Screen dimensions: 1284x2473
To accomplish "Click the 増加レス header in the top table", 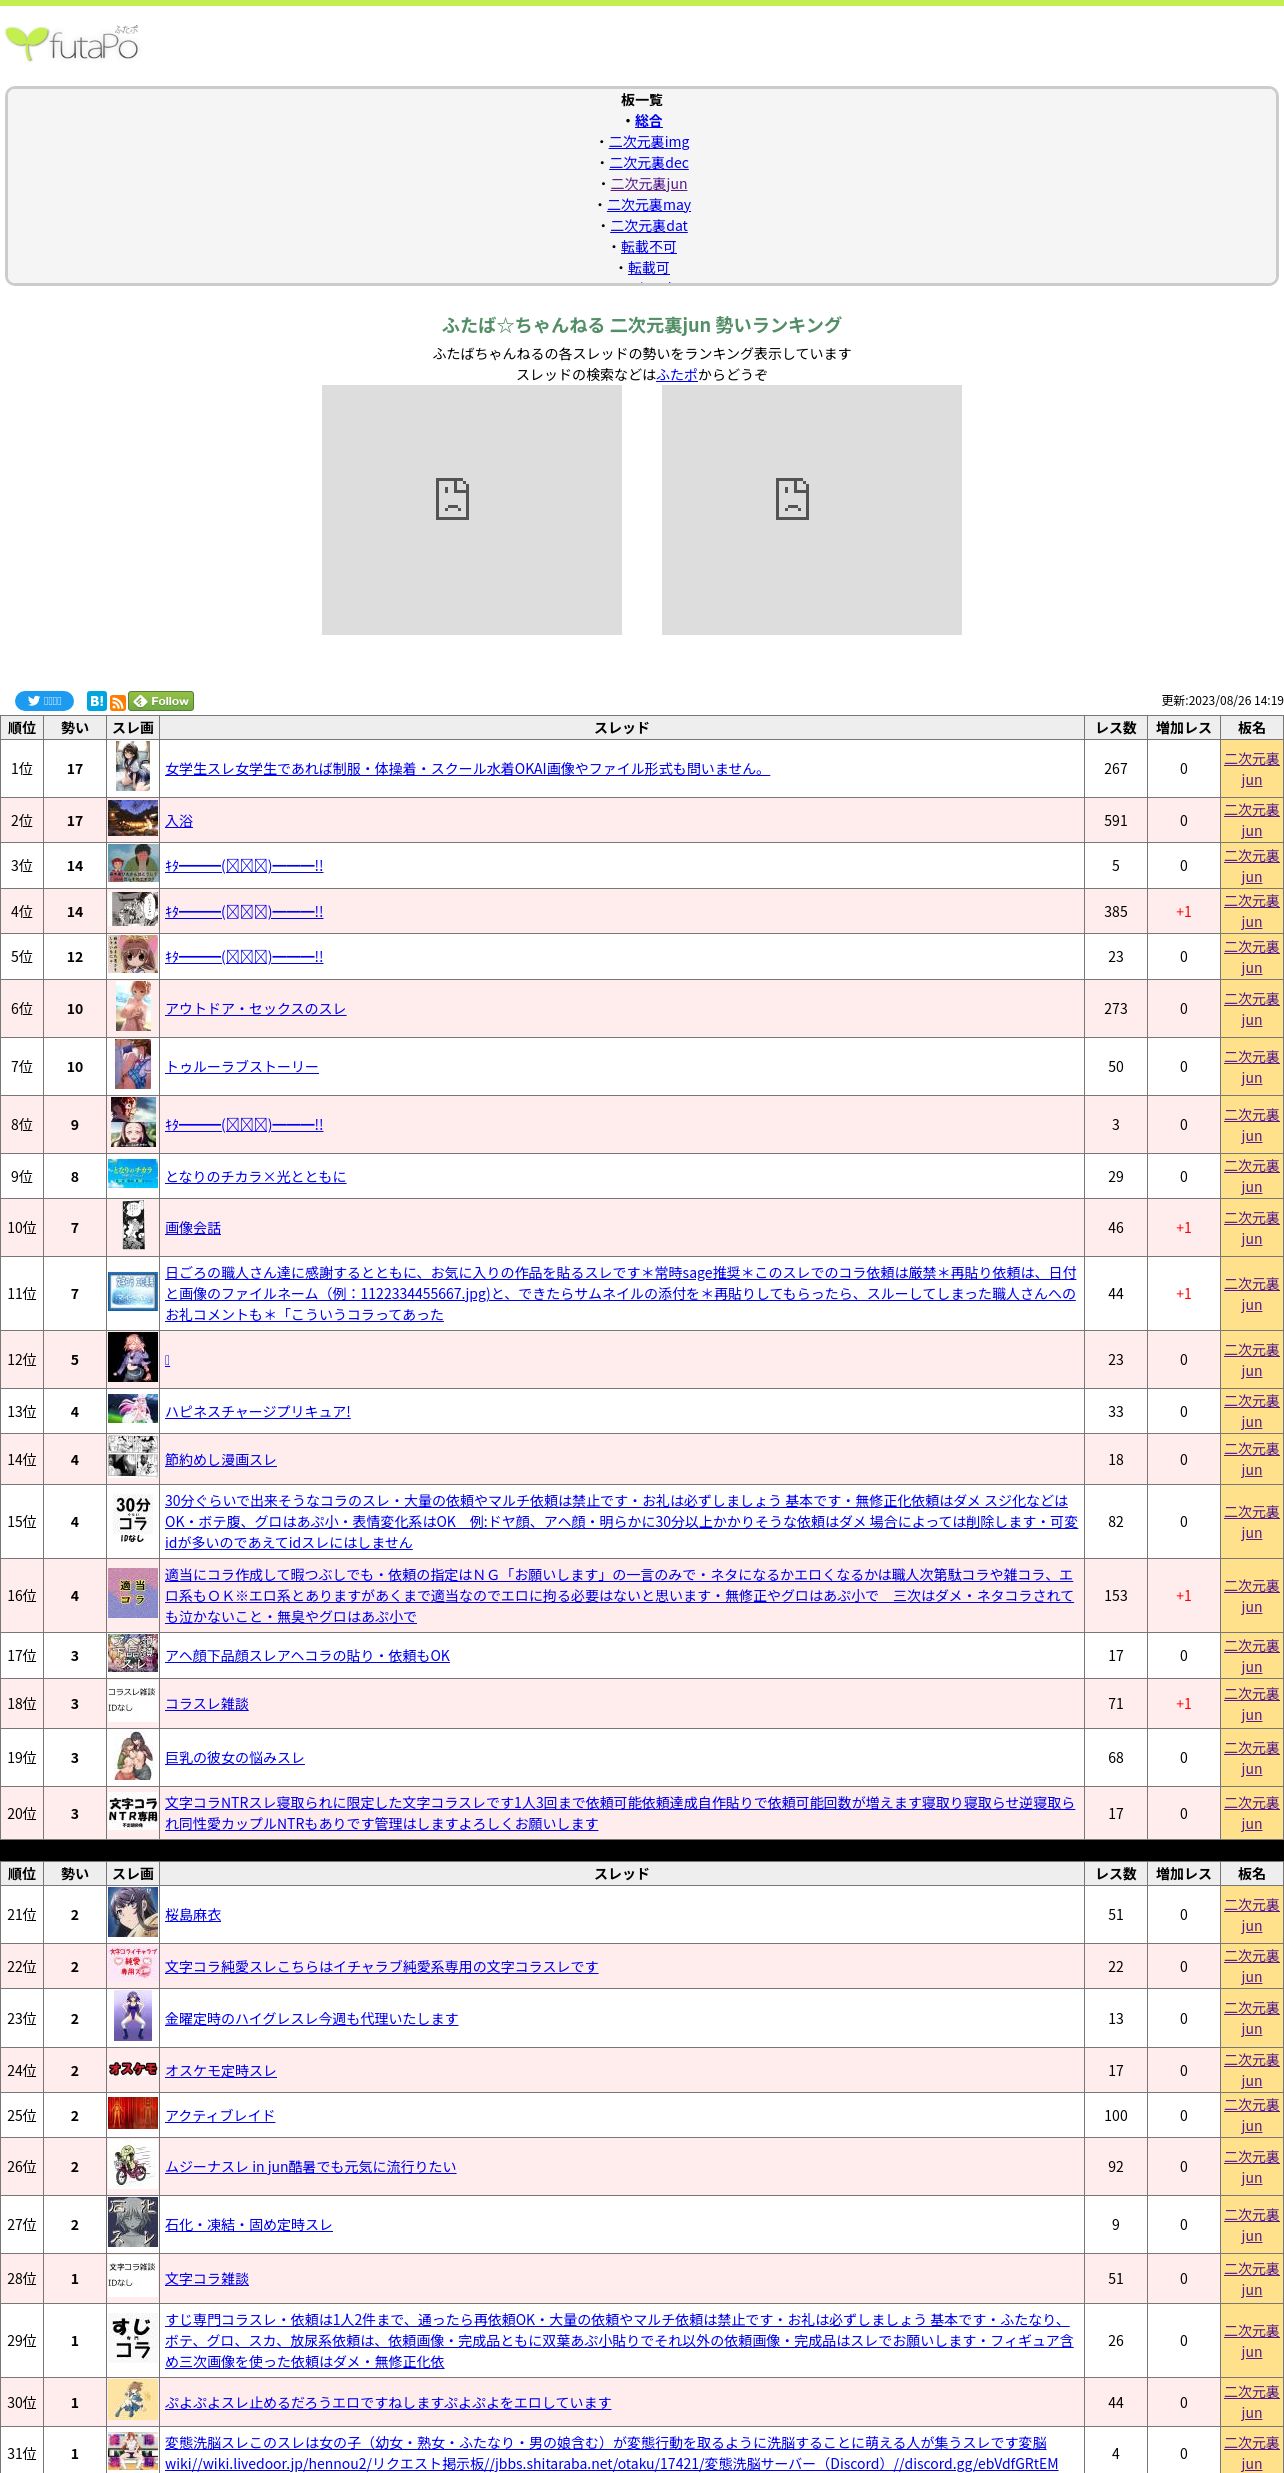I will (1184, 728).
